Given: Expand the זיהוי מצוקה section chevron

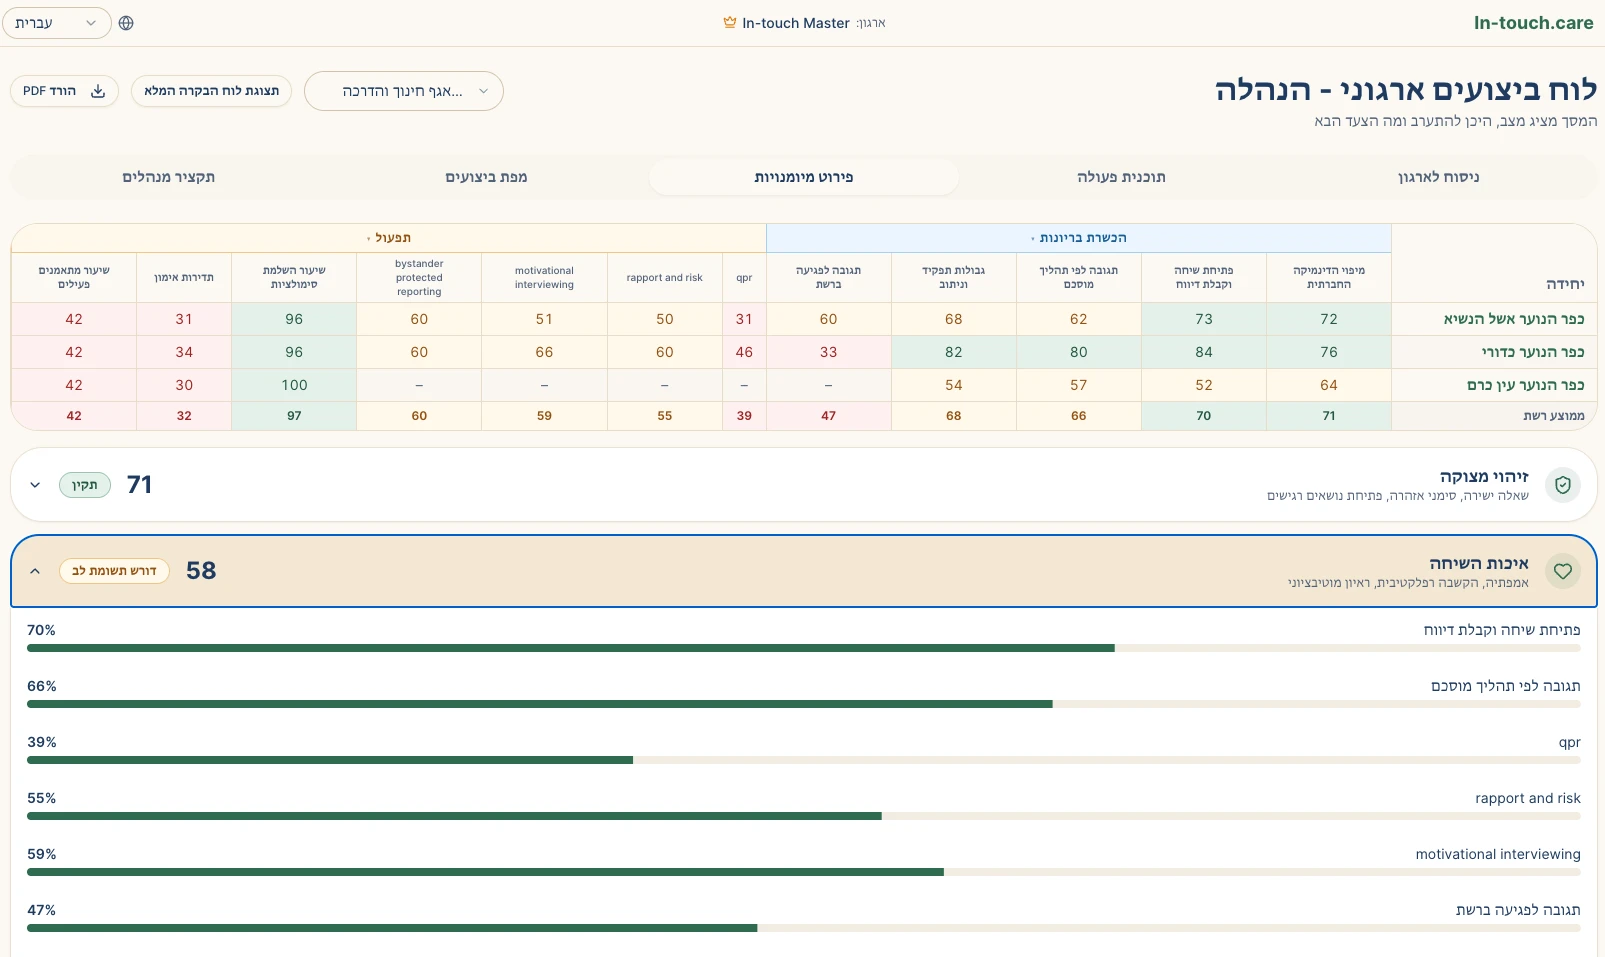Looking at the screenshot, I should [x=35, y=485].
